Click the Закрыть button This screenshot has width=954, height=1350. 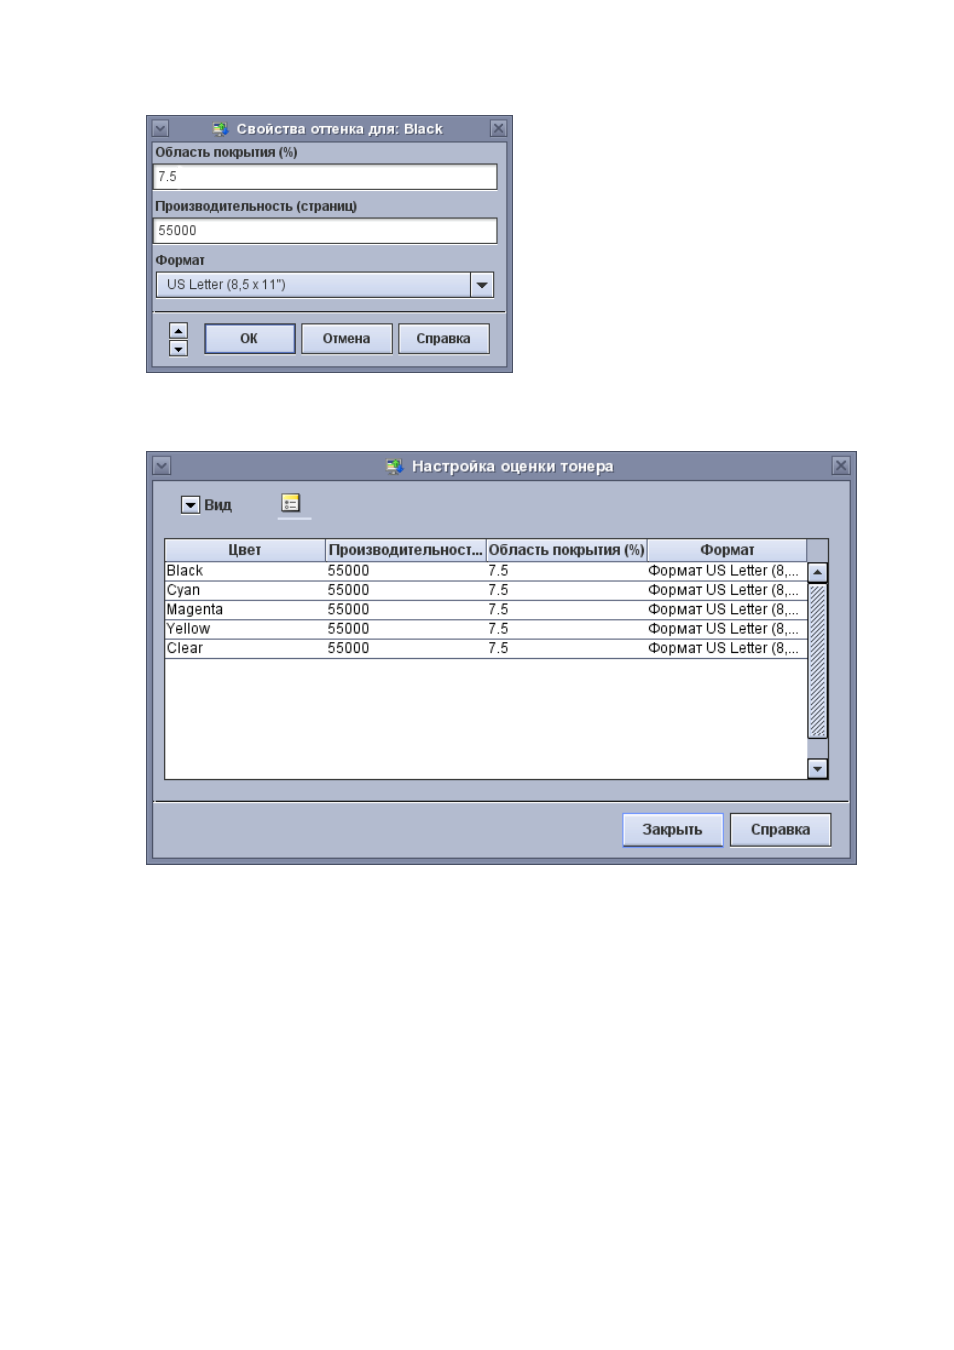(672, 830)
